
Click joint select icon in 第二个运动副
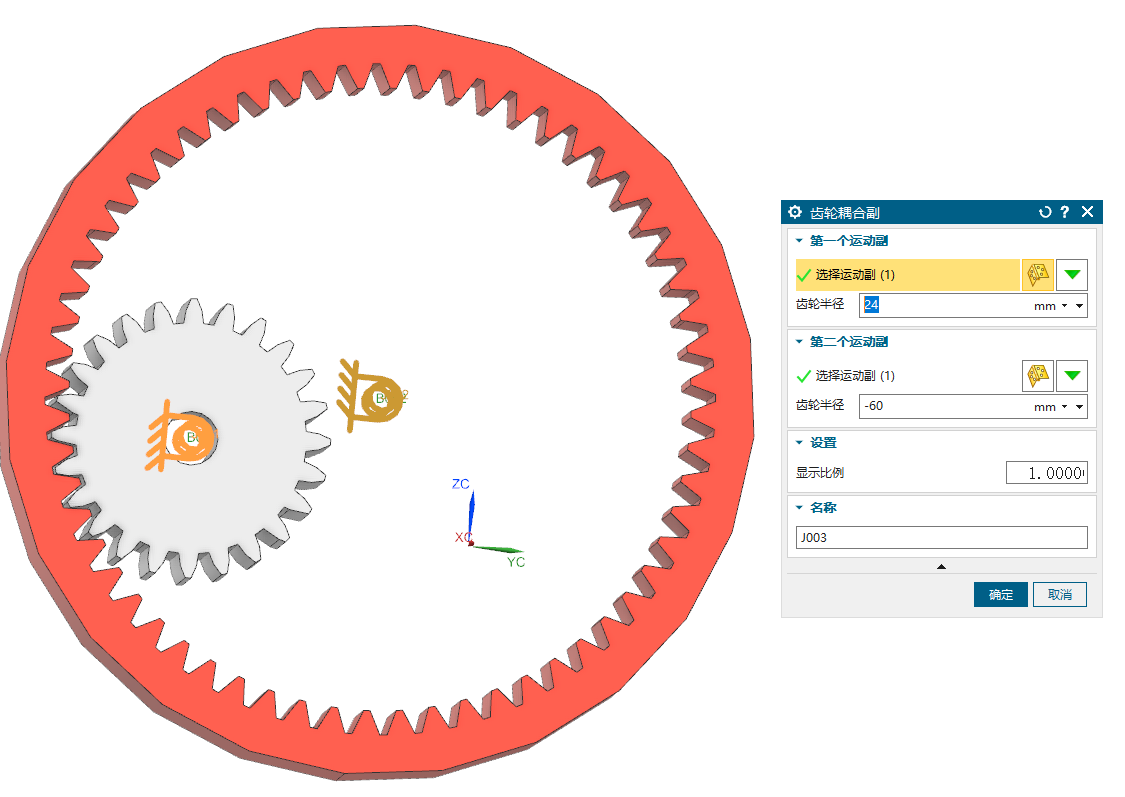pos(1037,376)
